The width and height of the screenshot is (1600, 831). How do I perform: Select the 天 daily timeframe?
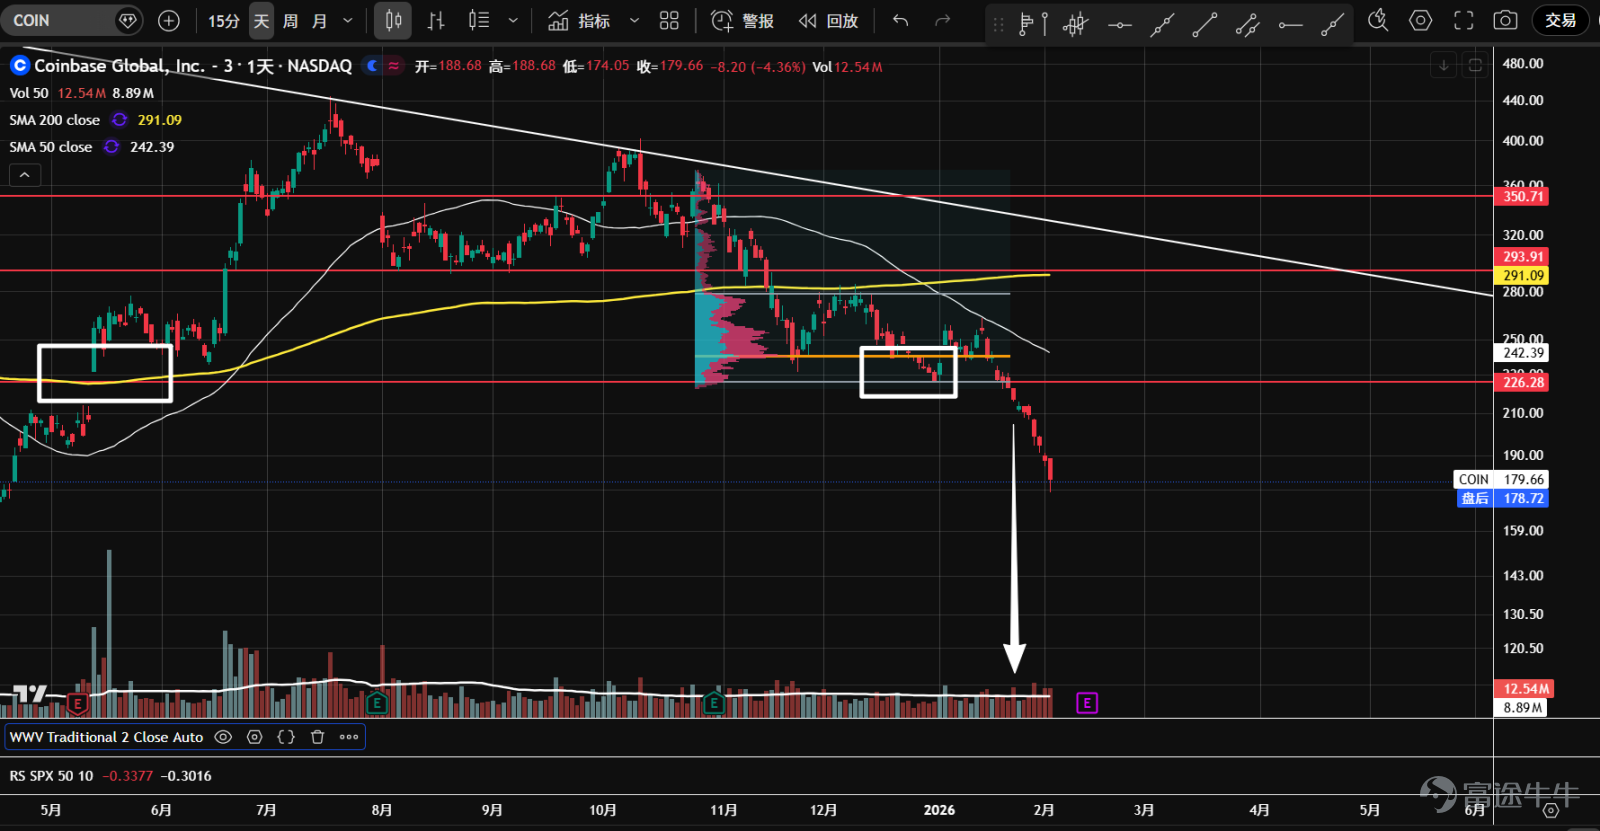pyautogui.click(x=261, y=20)
